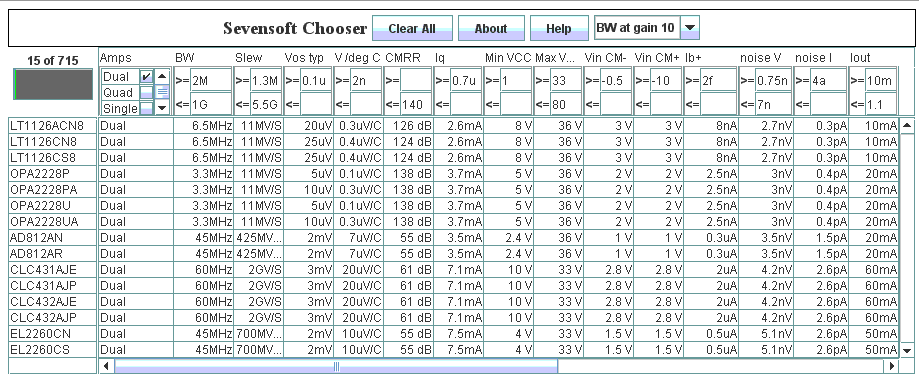Click the gray indicator box under 15 of 715
The height and width of the screenshot is (378, 919).
[x=53, y=84]
